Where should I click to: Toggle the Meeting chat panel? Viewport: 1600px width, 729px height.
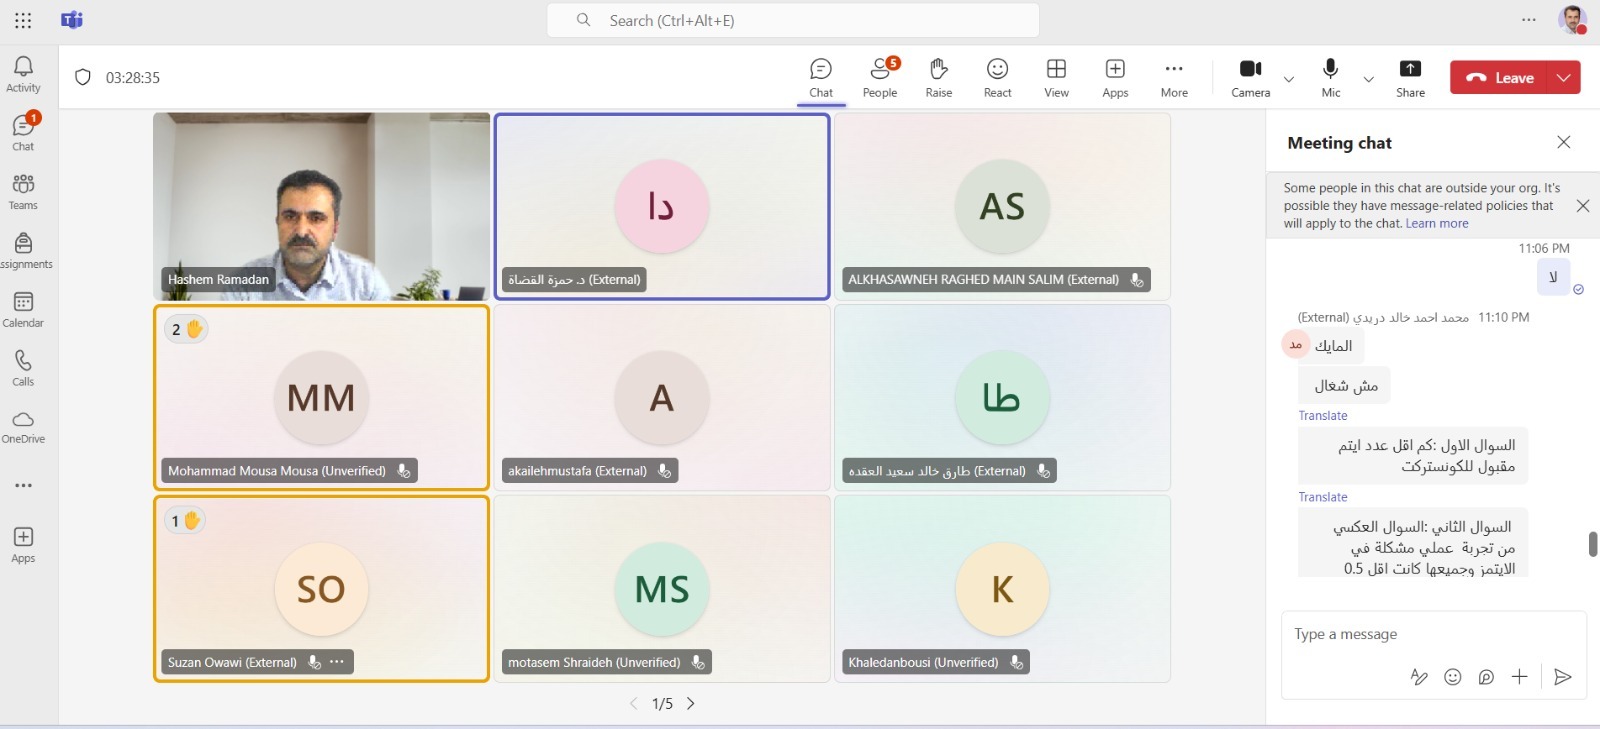click(x=821, y=77)
